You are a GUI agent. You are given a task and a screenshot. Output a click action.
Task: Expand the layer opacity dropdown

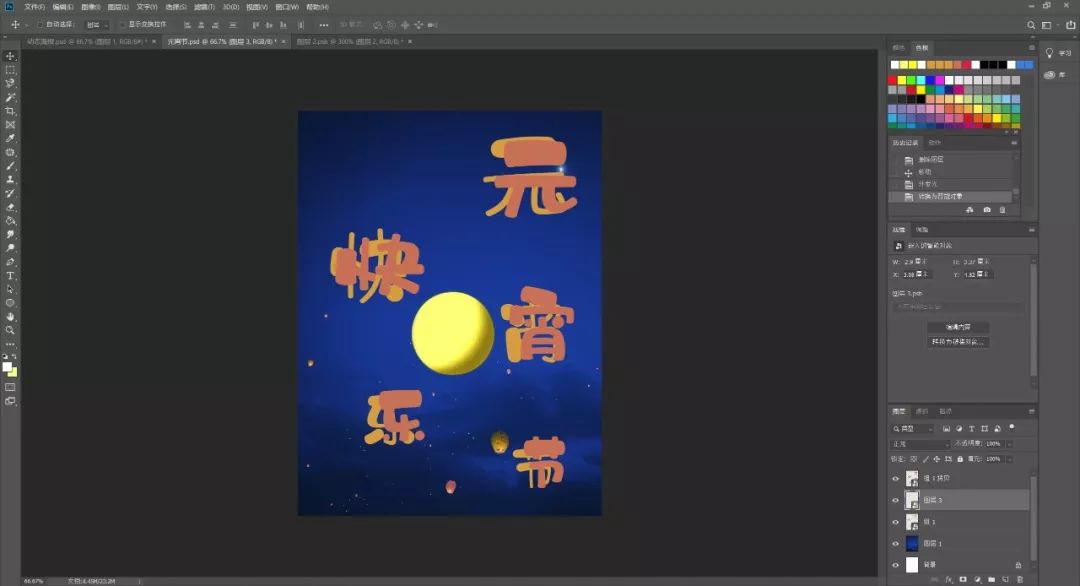tap(1009, 444)
